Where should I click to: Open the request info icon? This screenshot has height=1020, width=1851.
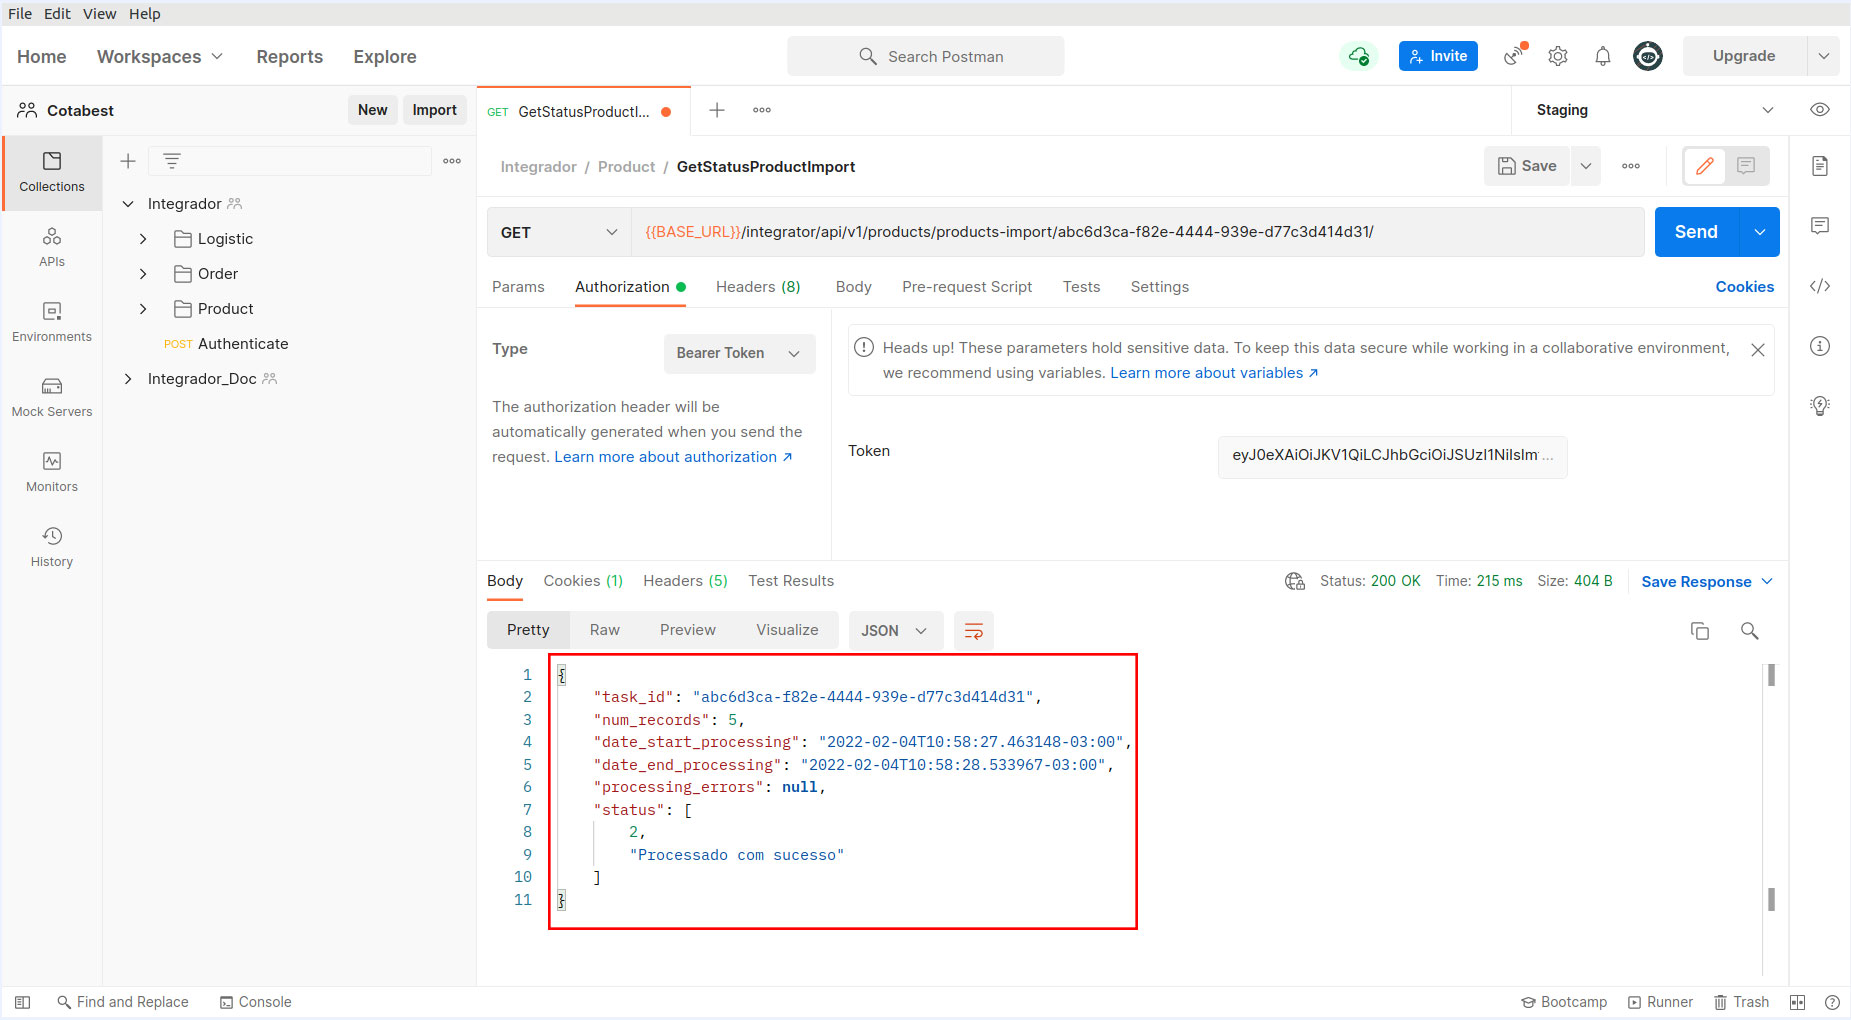point(1820,346)
